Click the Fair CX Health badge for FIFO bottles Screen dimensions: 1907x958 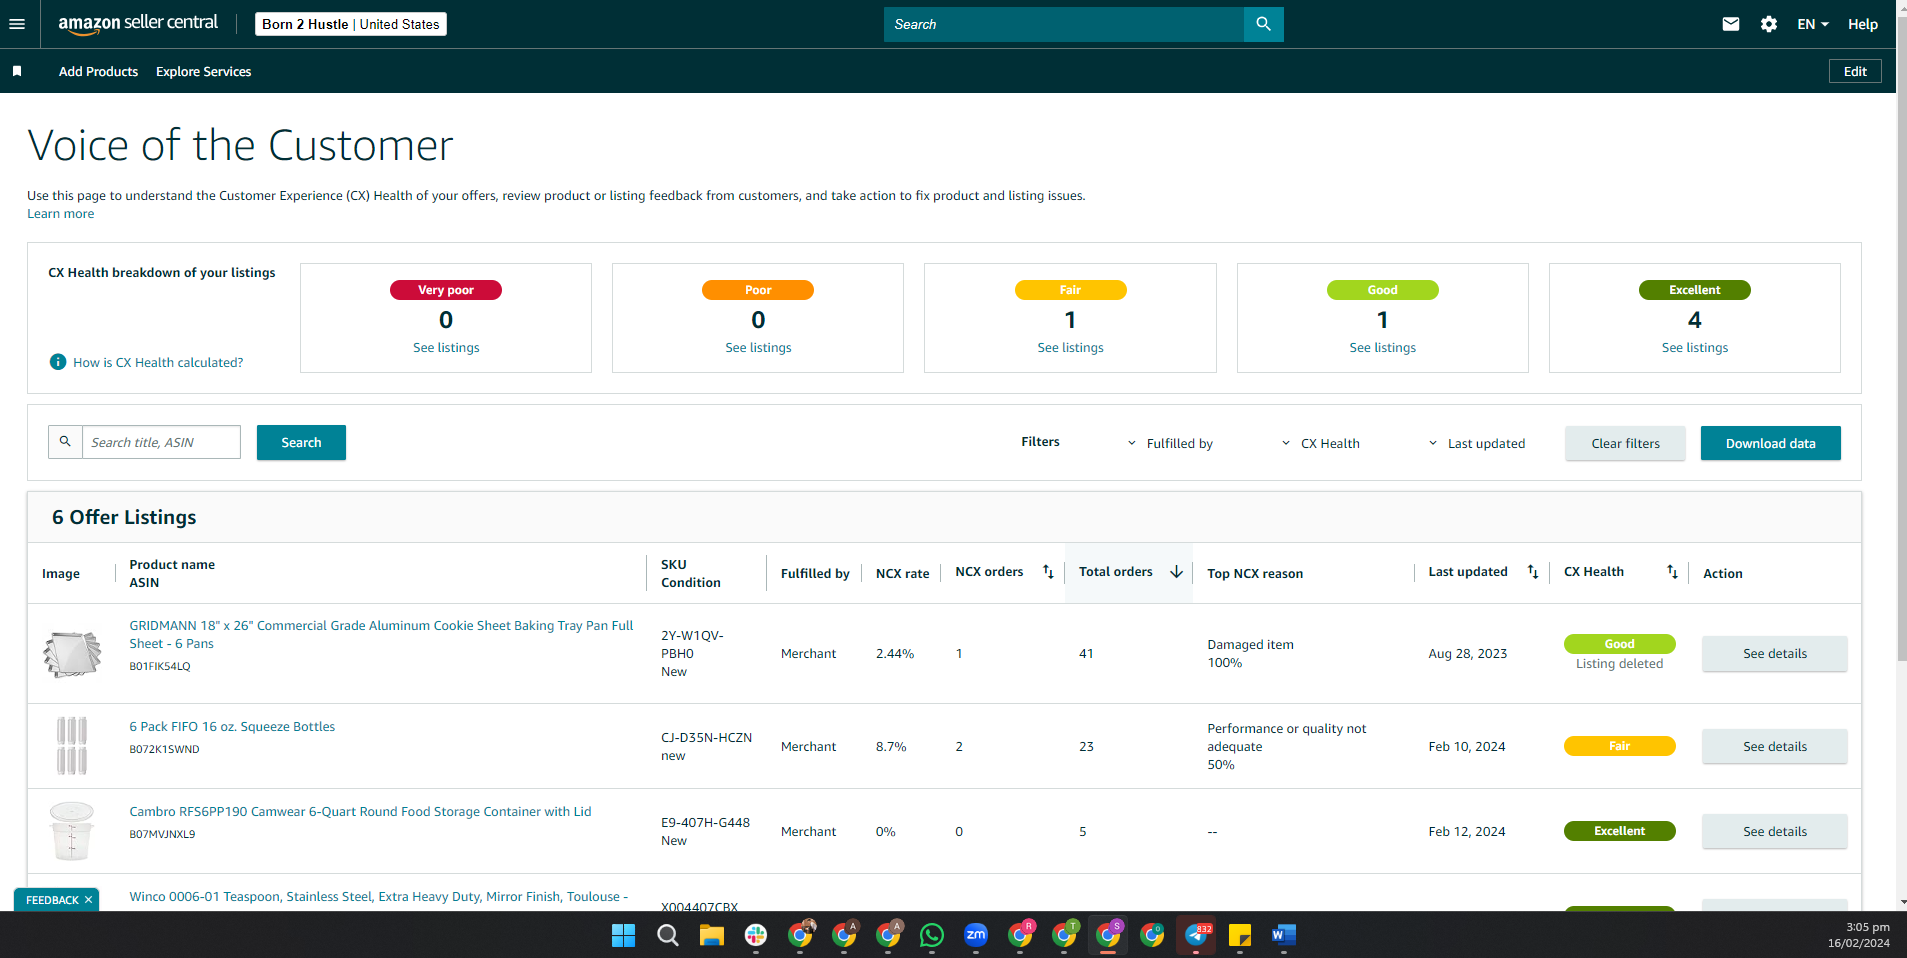(1619, 746)
